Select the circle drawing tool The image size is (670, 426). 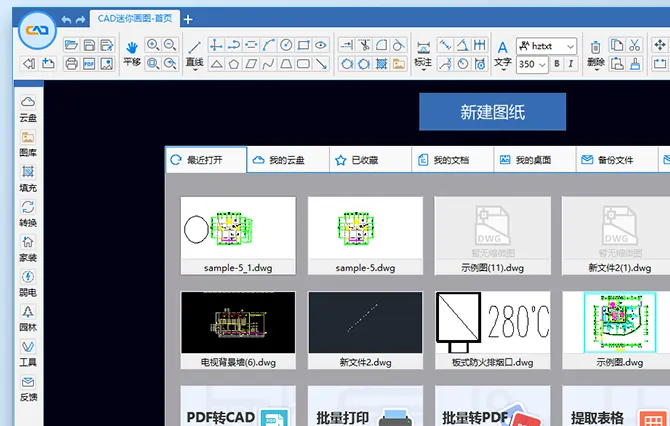[x=286, y=45]
